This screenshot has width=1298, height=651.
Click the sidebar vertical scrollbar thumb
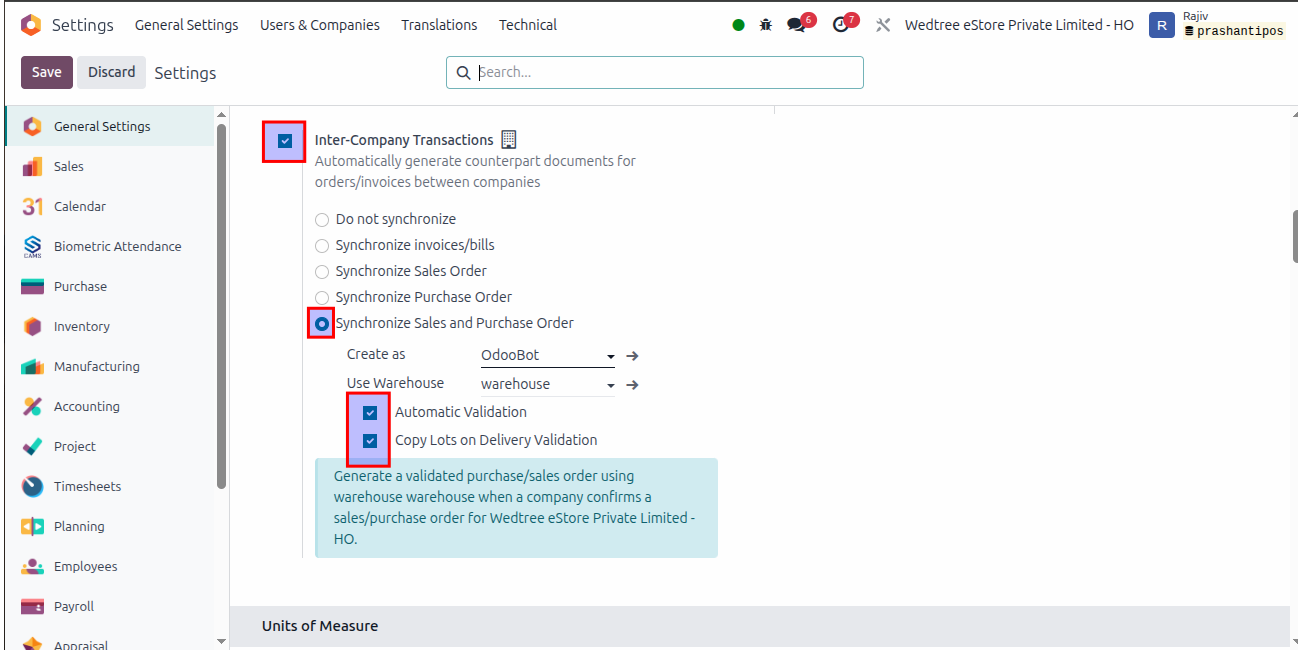point(221,306)
